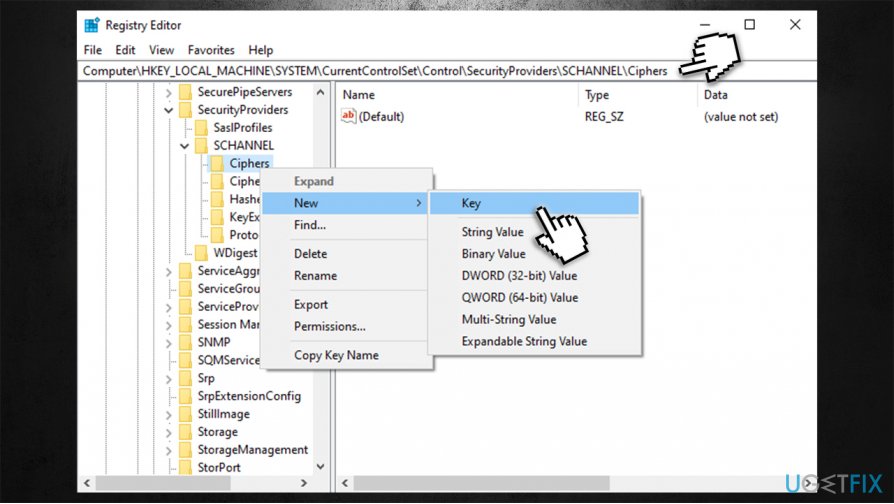The height and width of the screenshot is (504, 894).
Task: Select the StorageManagement folder icon
Action: [185, 450]
